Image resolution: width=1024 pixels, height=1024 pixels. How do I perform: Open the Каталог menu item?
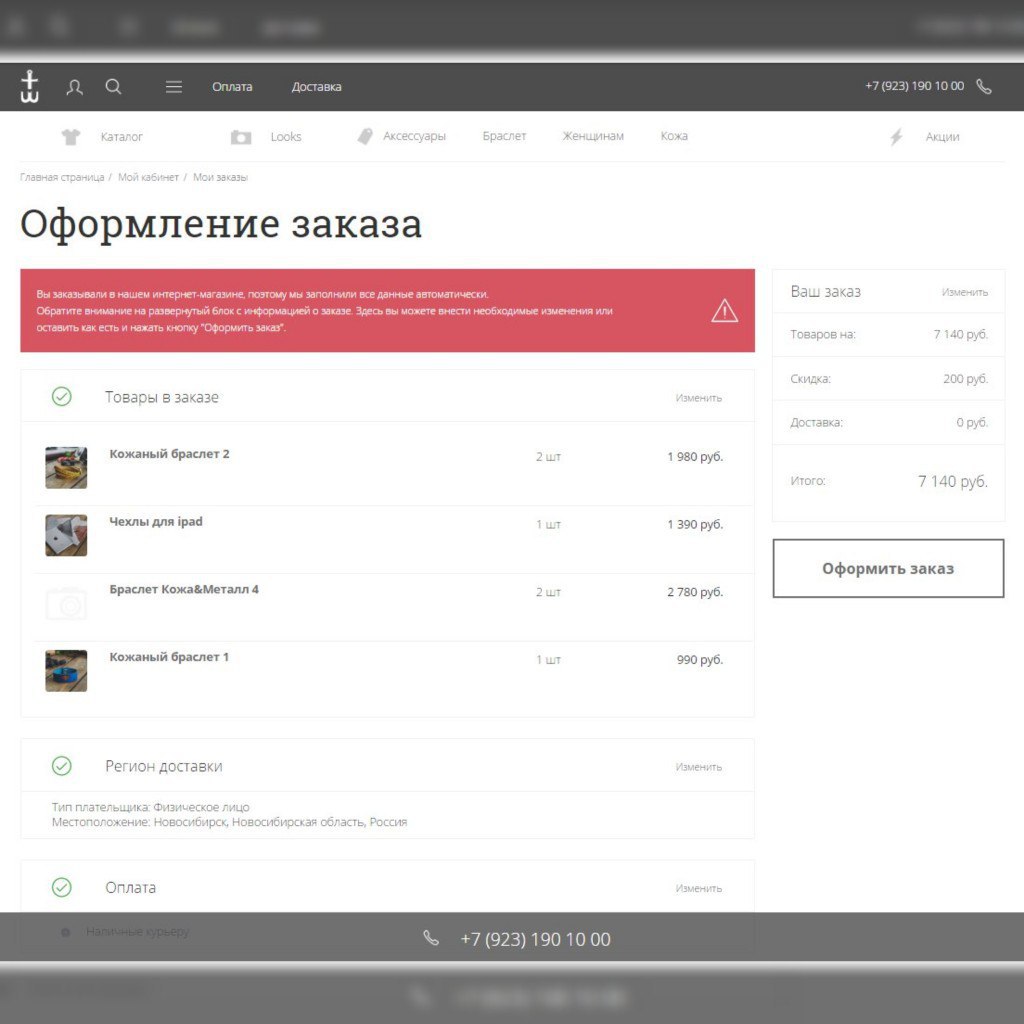coord(121,137)
